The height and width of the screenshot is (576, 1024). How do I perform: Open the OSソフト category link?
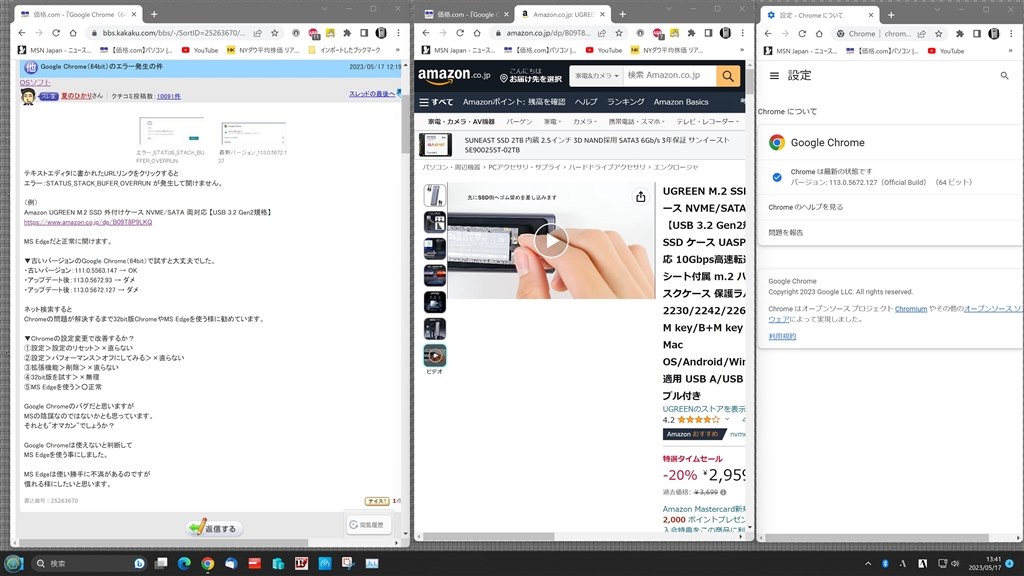pos(35,82)
